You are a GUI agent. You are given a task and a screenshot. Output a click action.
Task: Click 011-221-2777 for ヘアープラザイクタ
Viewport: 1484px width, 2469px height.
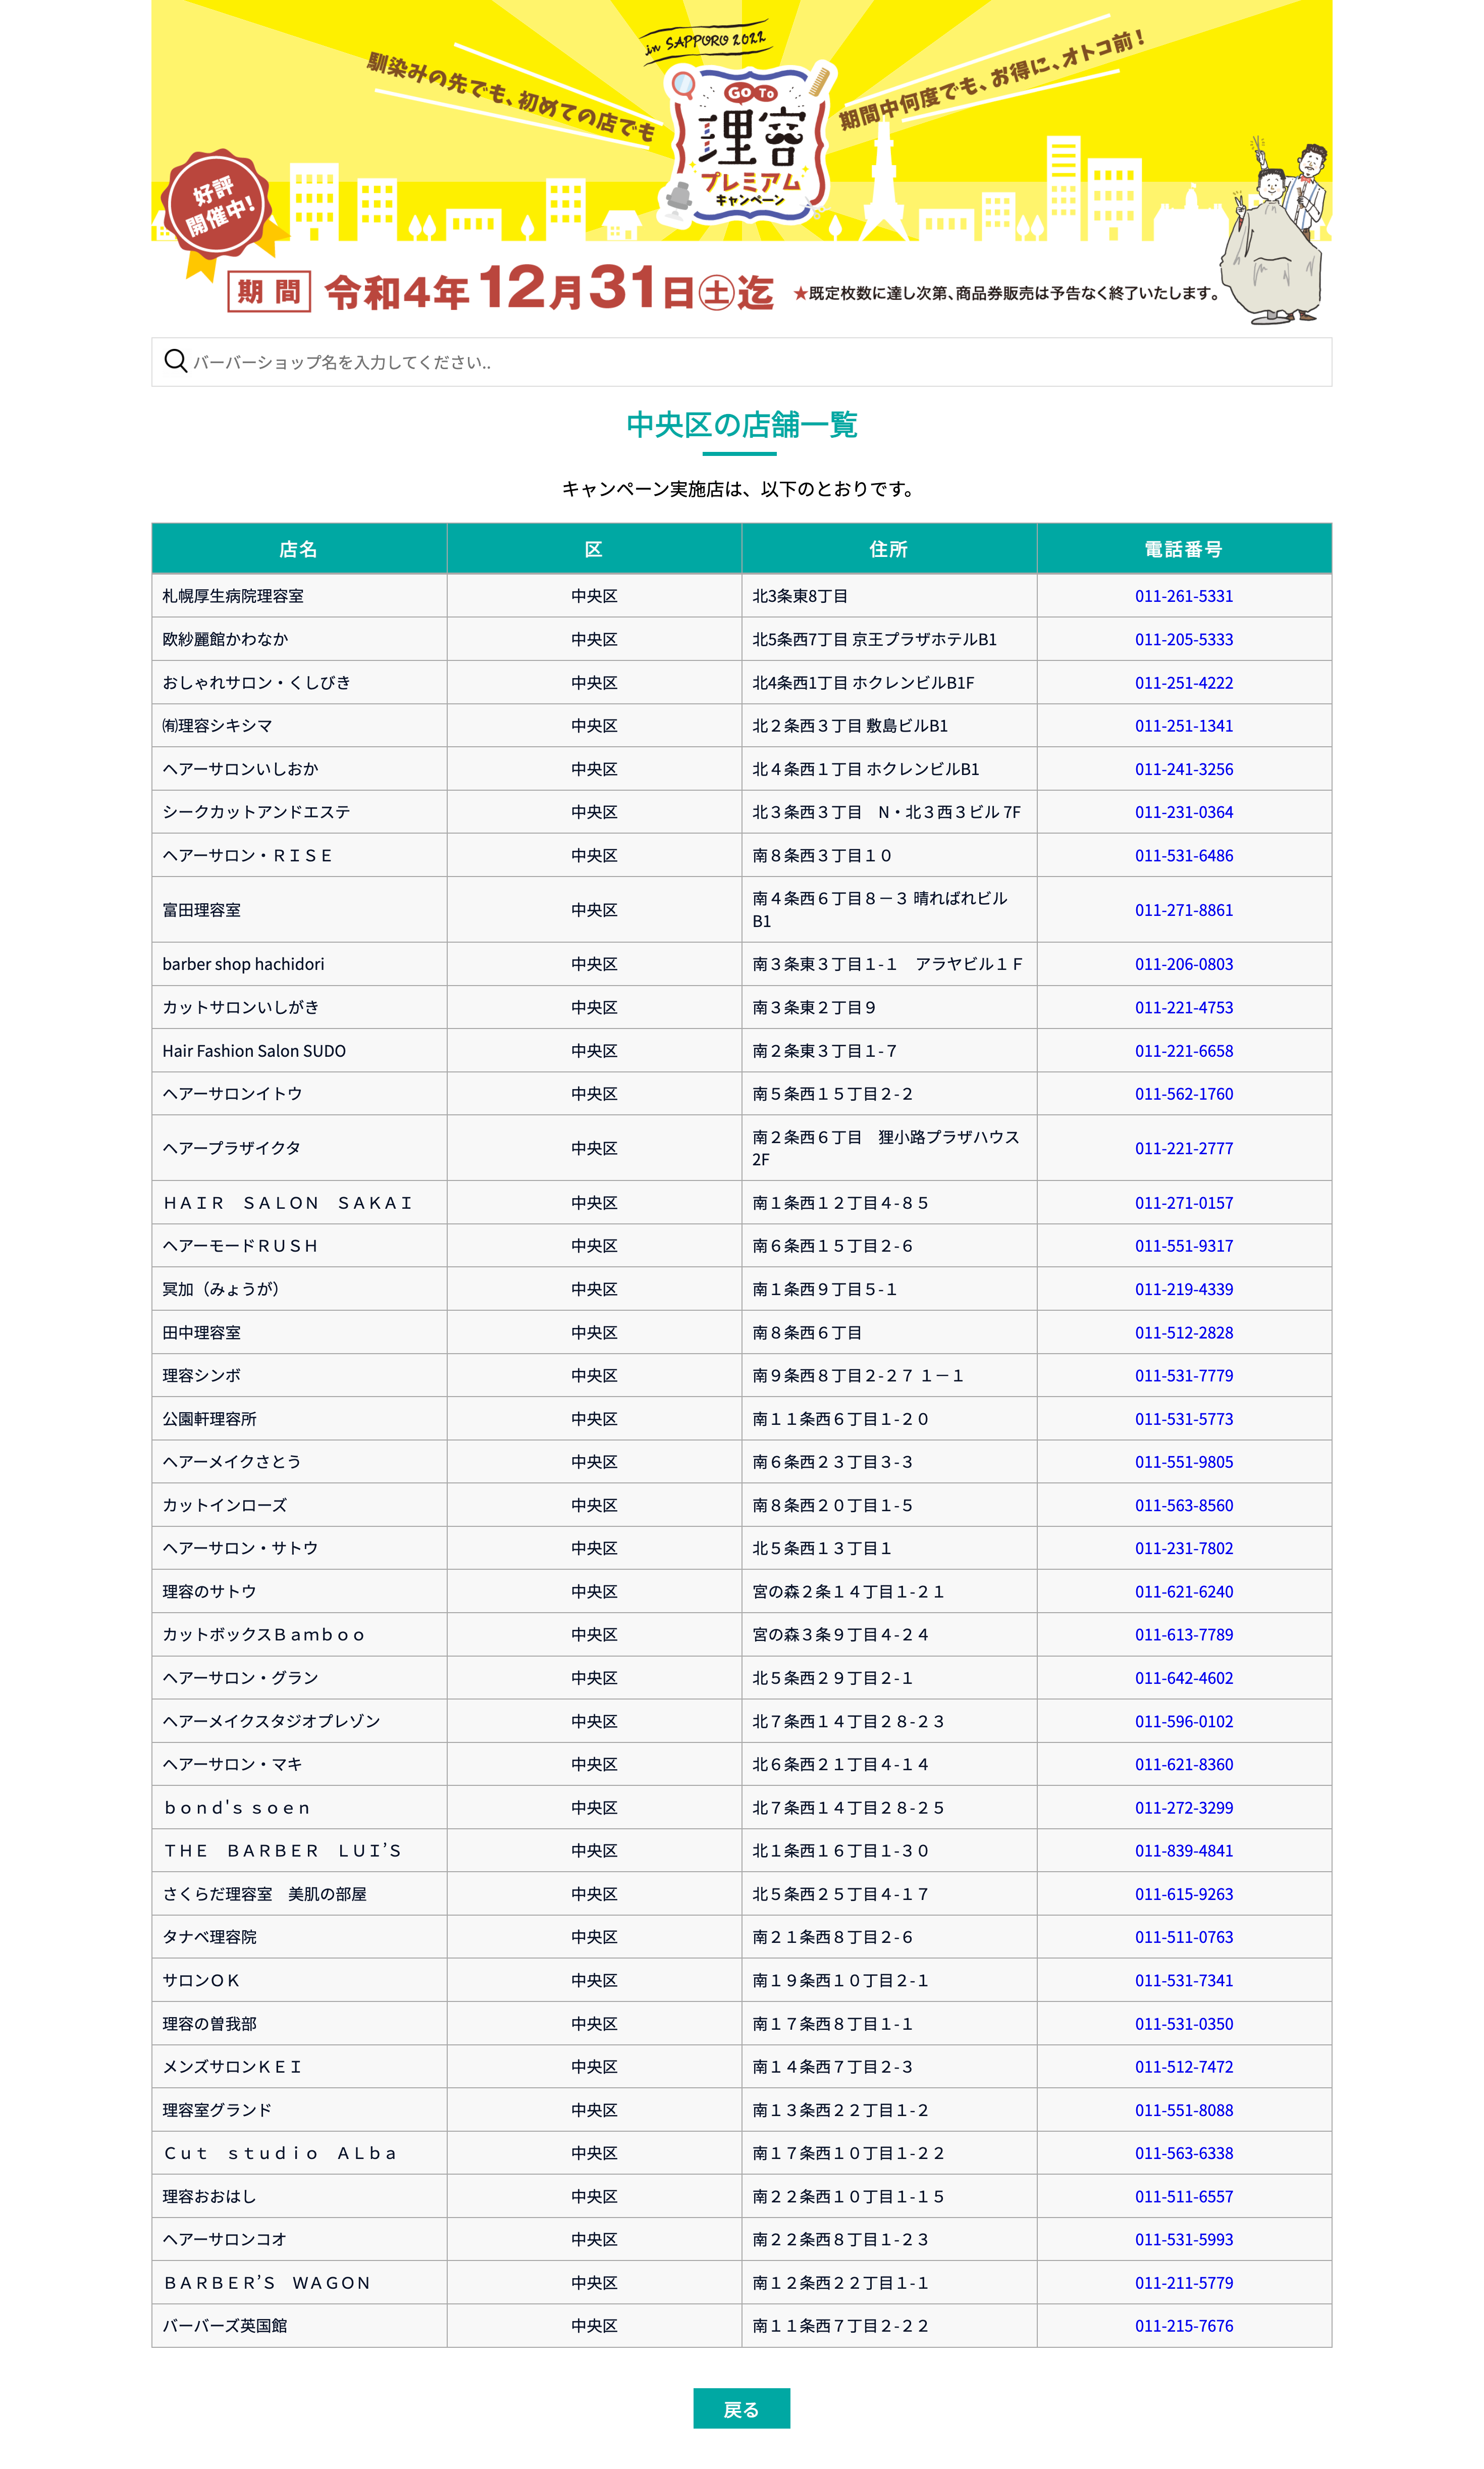click(1183, 1148)
